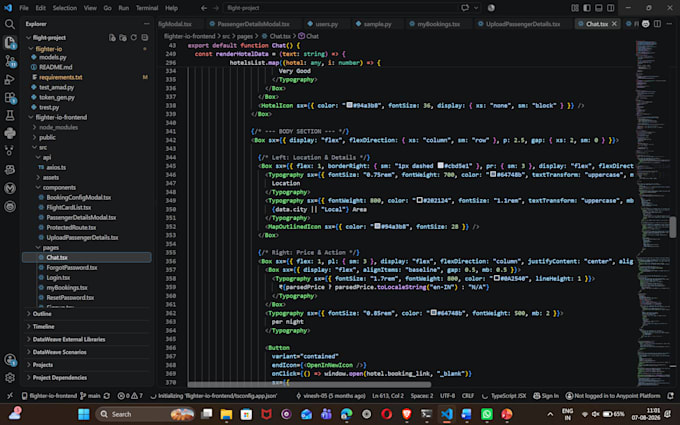Toggle primary side bar layout button

(587, 8)
